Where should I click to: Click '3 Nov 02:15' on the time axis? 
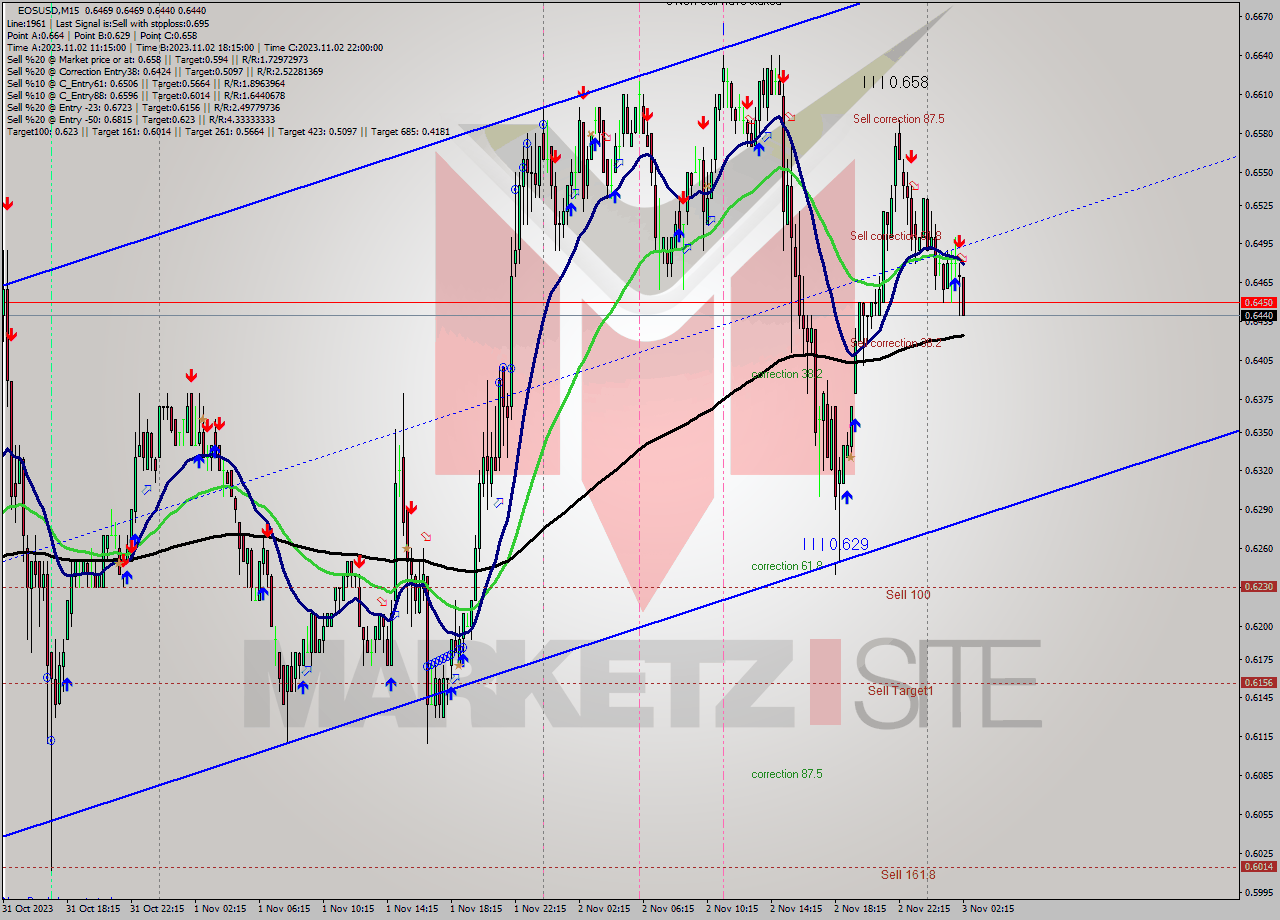tap(990, 909)
